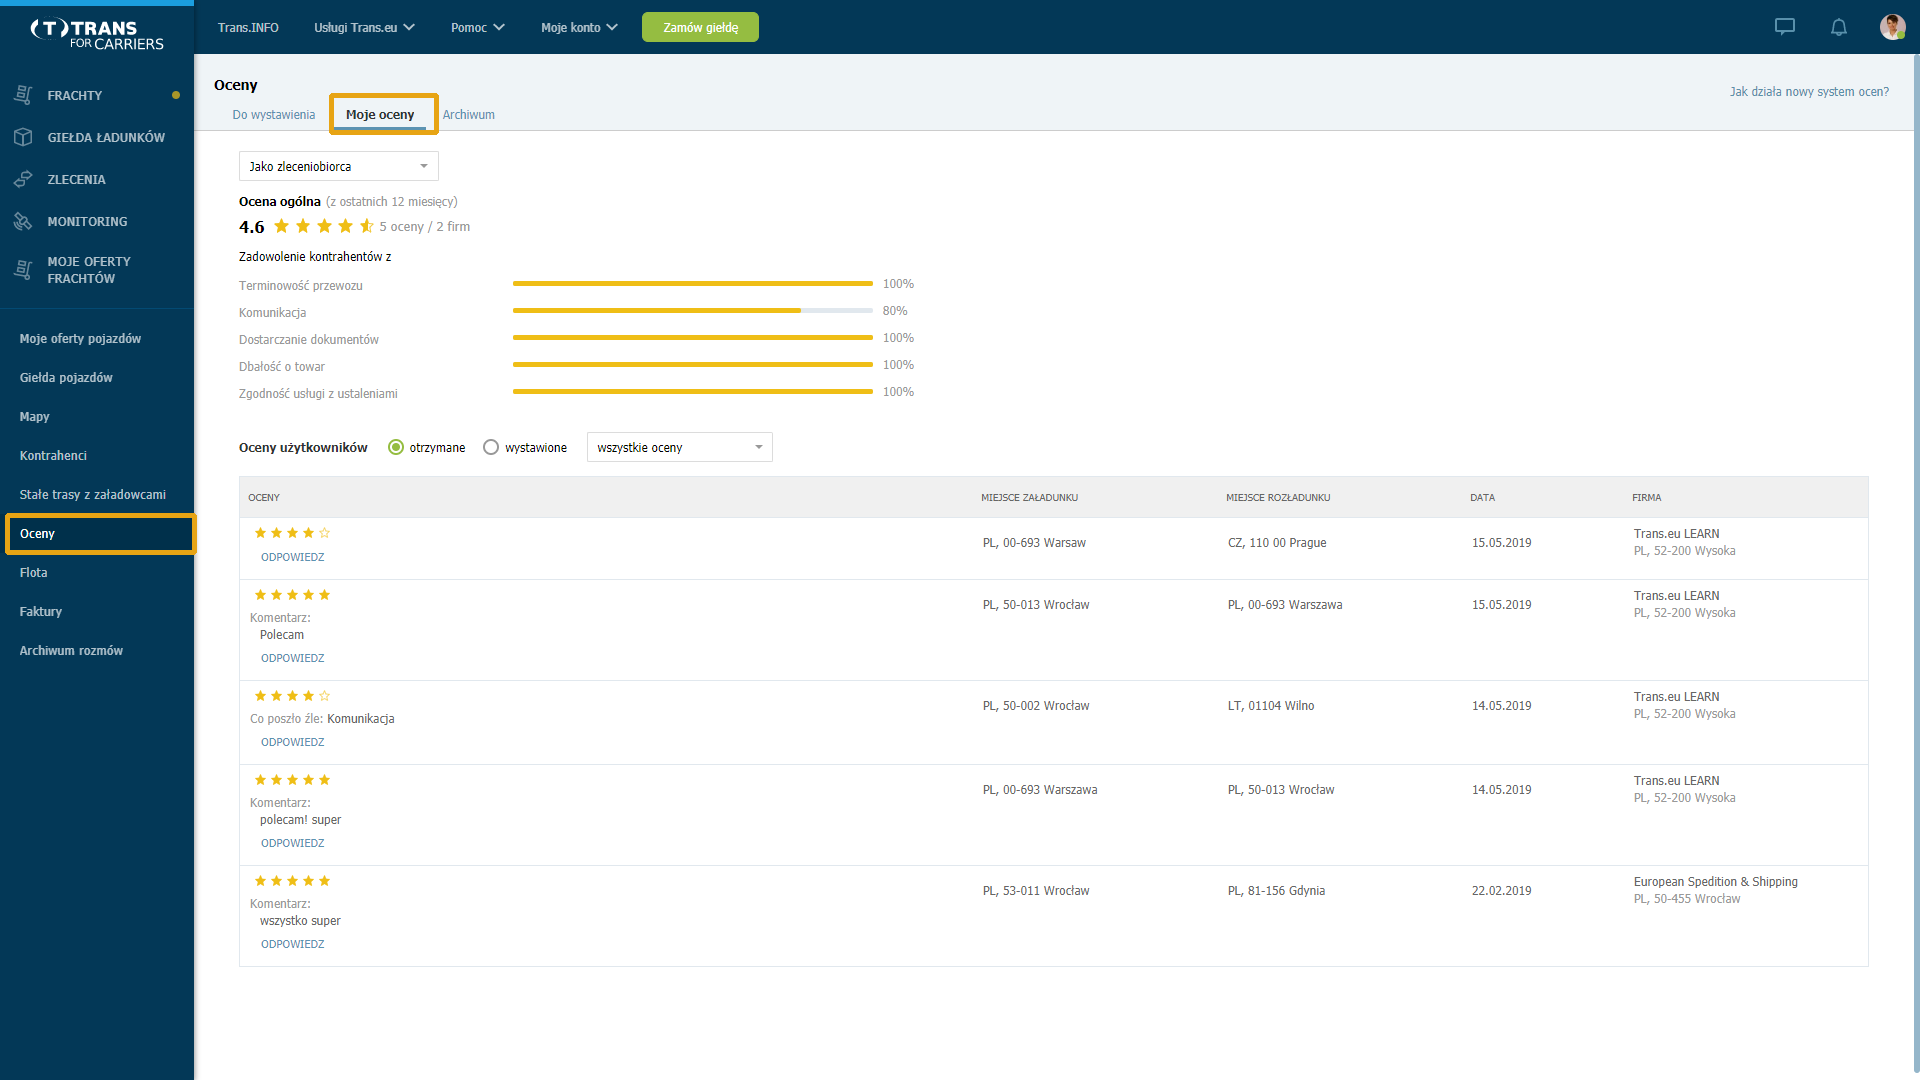This screenshot has width=1920, height=1080.
Task: Open Flota in the sidebar
Action: tap(33, 572)
